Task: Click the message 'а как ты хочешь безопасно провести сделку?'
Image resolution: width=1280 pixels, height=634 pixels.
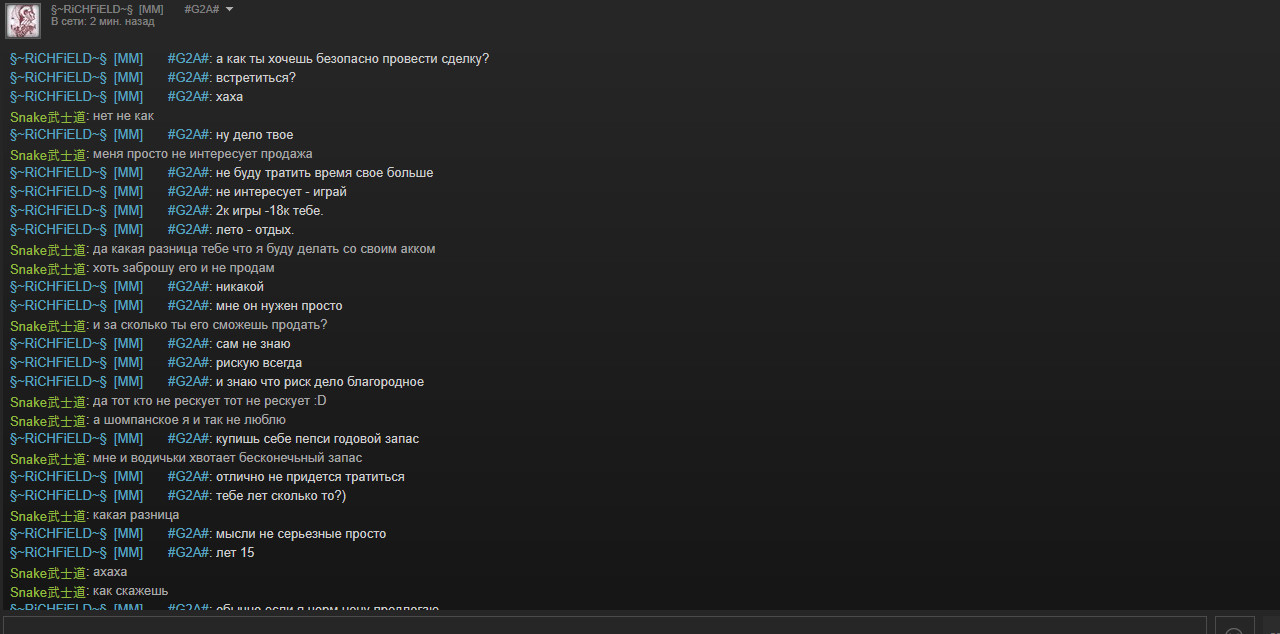Action: tap(352, 59)
